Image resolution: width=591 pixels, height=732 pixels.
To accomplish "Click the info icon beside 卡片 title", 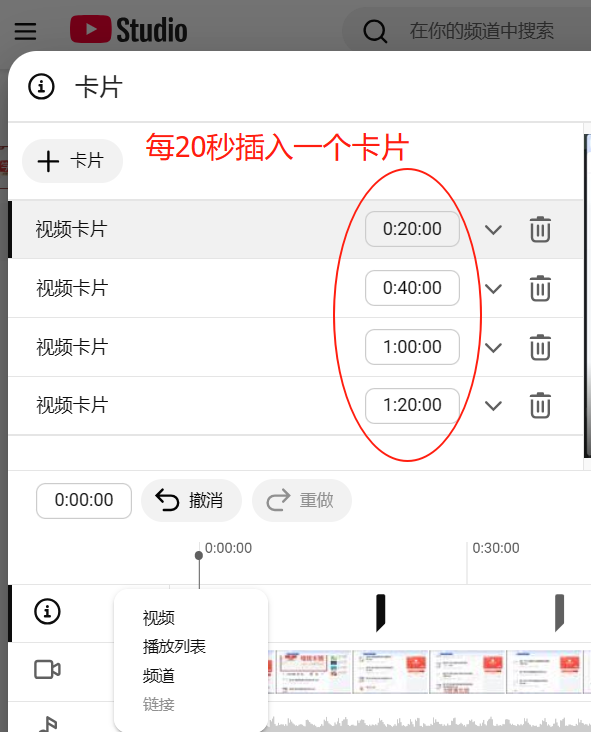I will coord(42,86).
